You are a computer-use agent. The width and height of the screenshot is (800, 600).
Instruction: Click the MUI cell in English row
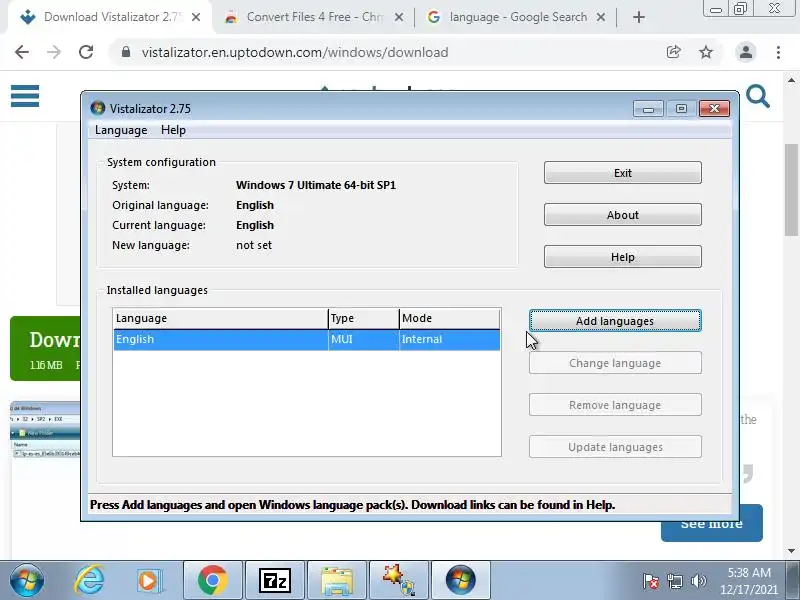coord(364,339)
